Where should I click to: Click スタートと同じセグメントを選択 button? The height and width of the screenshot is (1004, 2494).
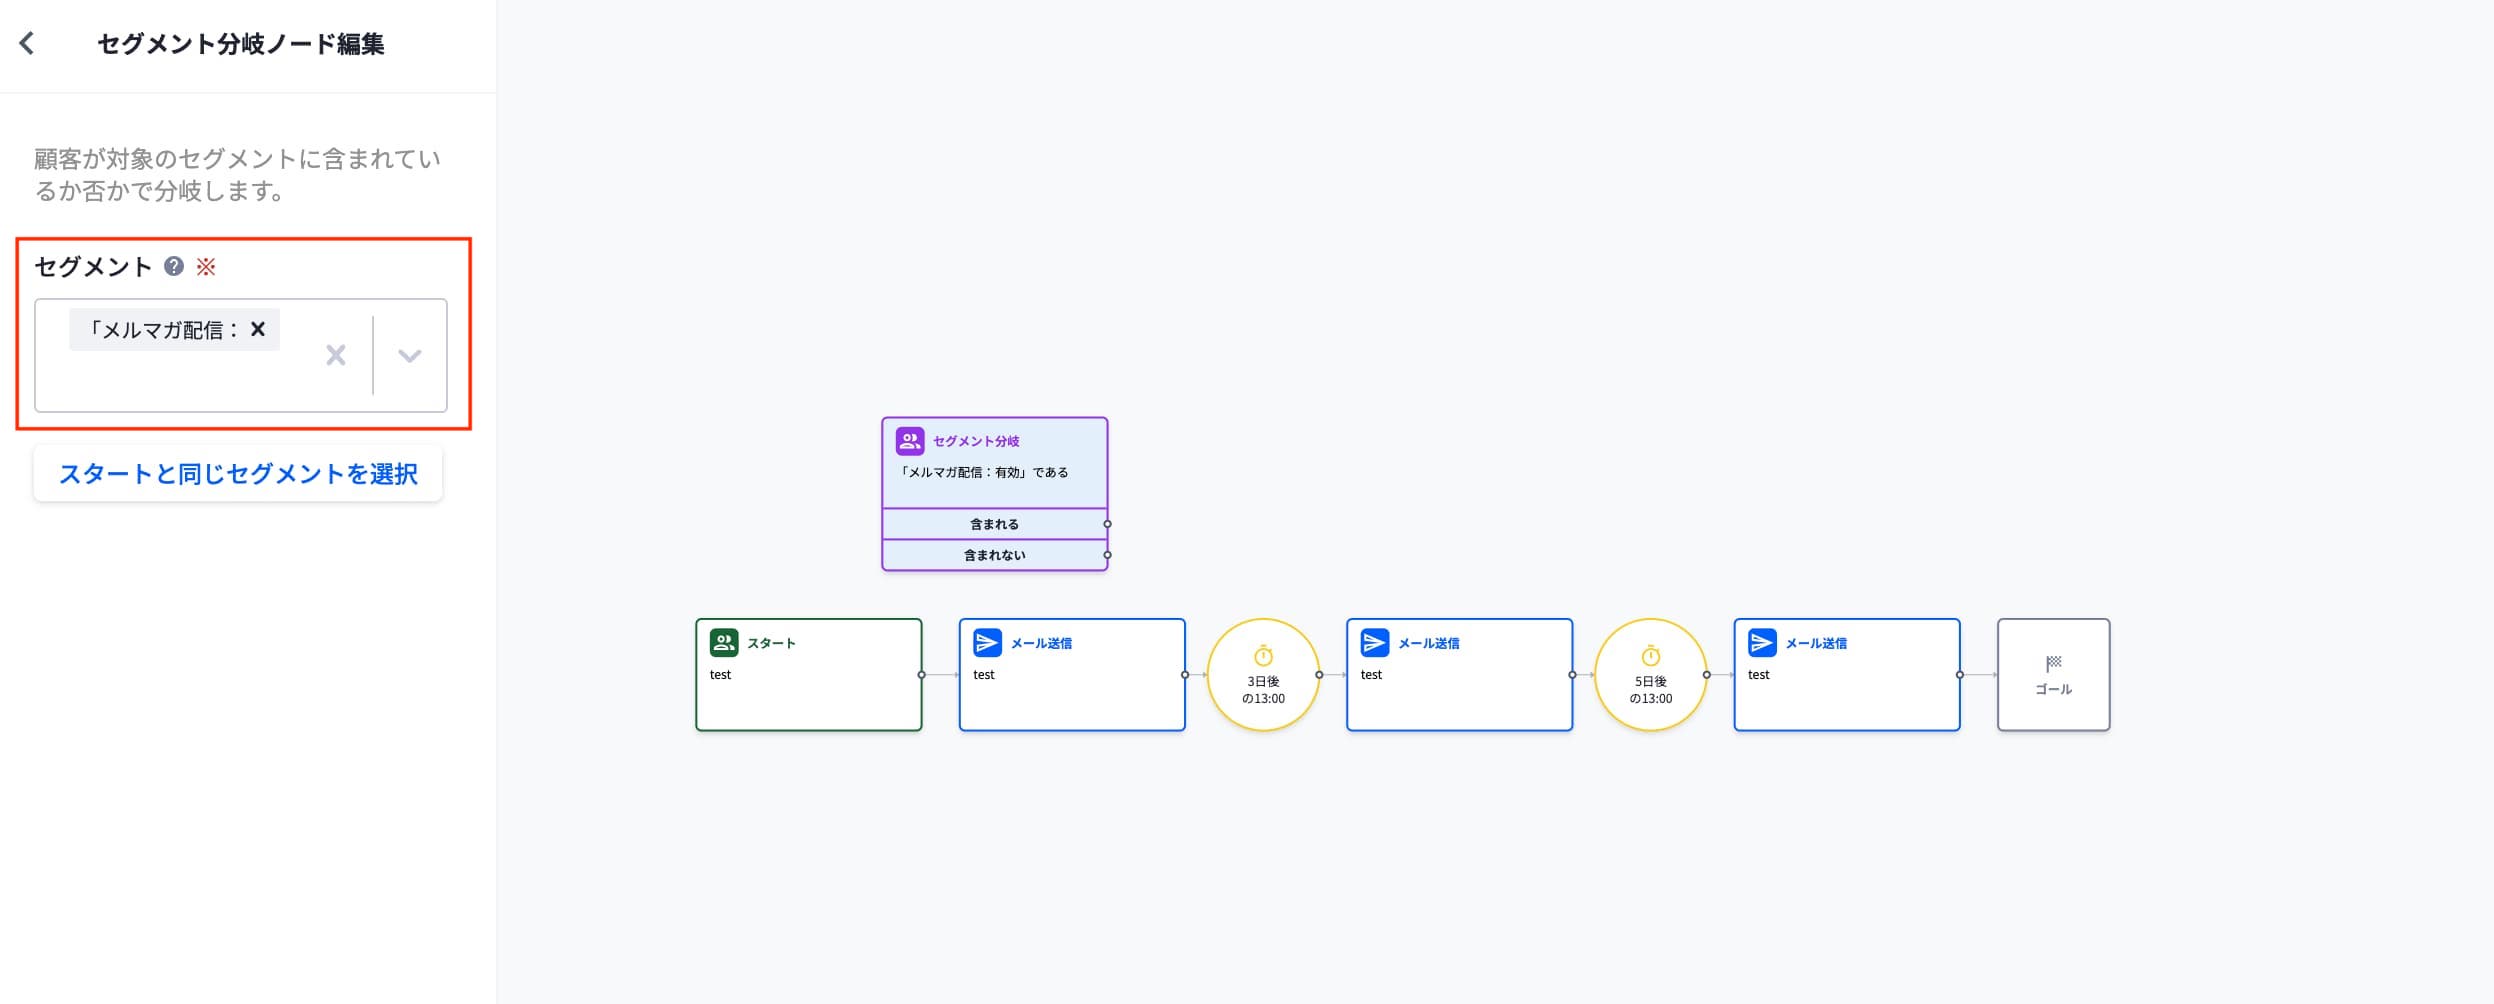point(238,474)
